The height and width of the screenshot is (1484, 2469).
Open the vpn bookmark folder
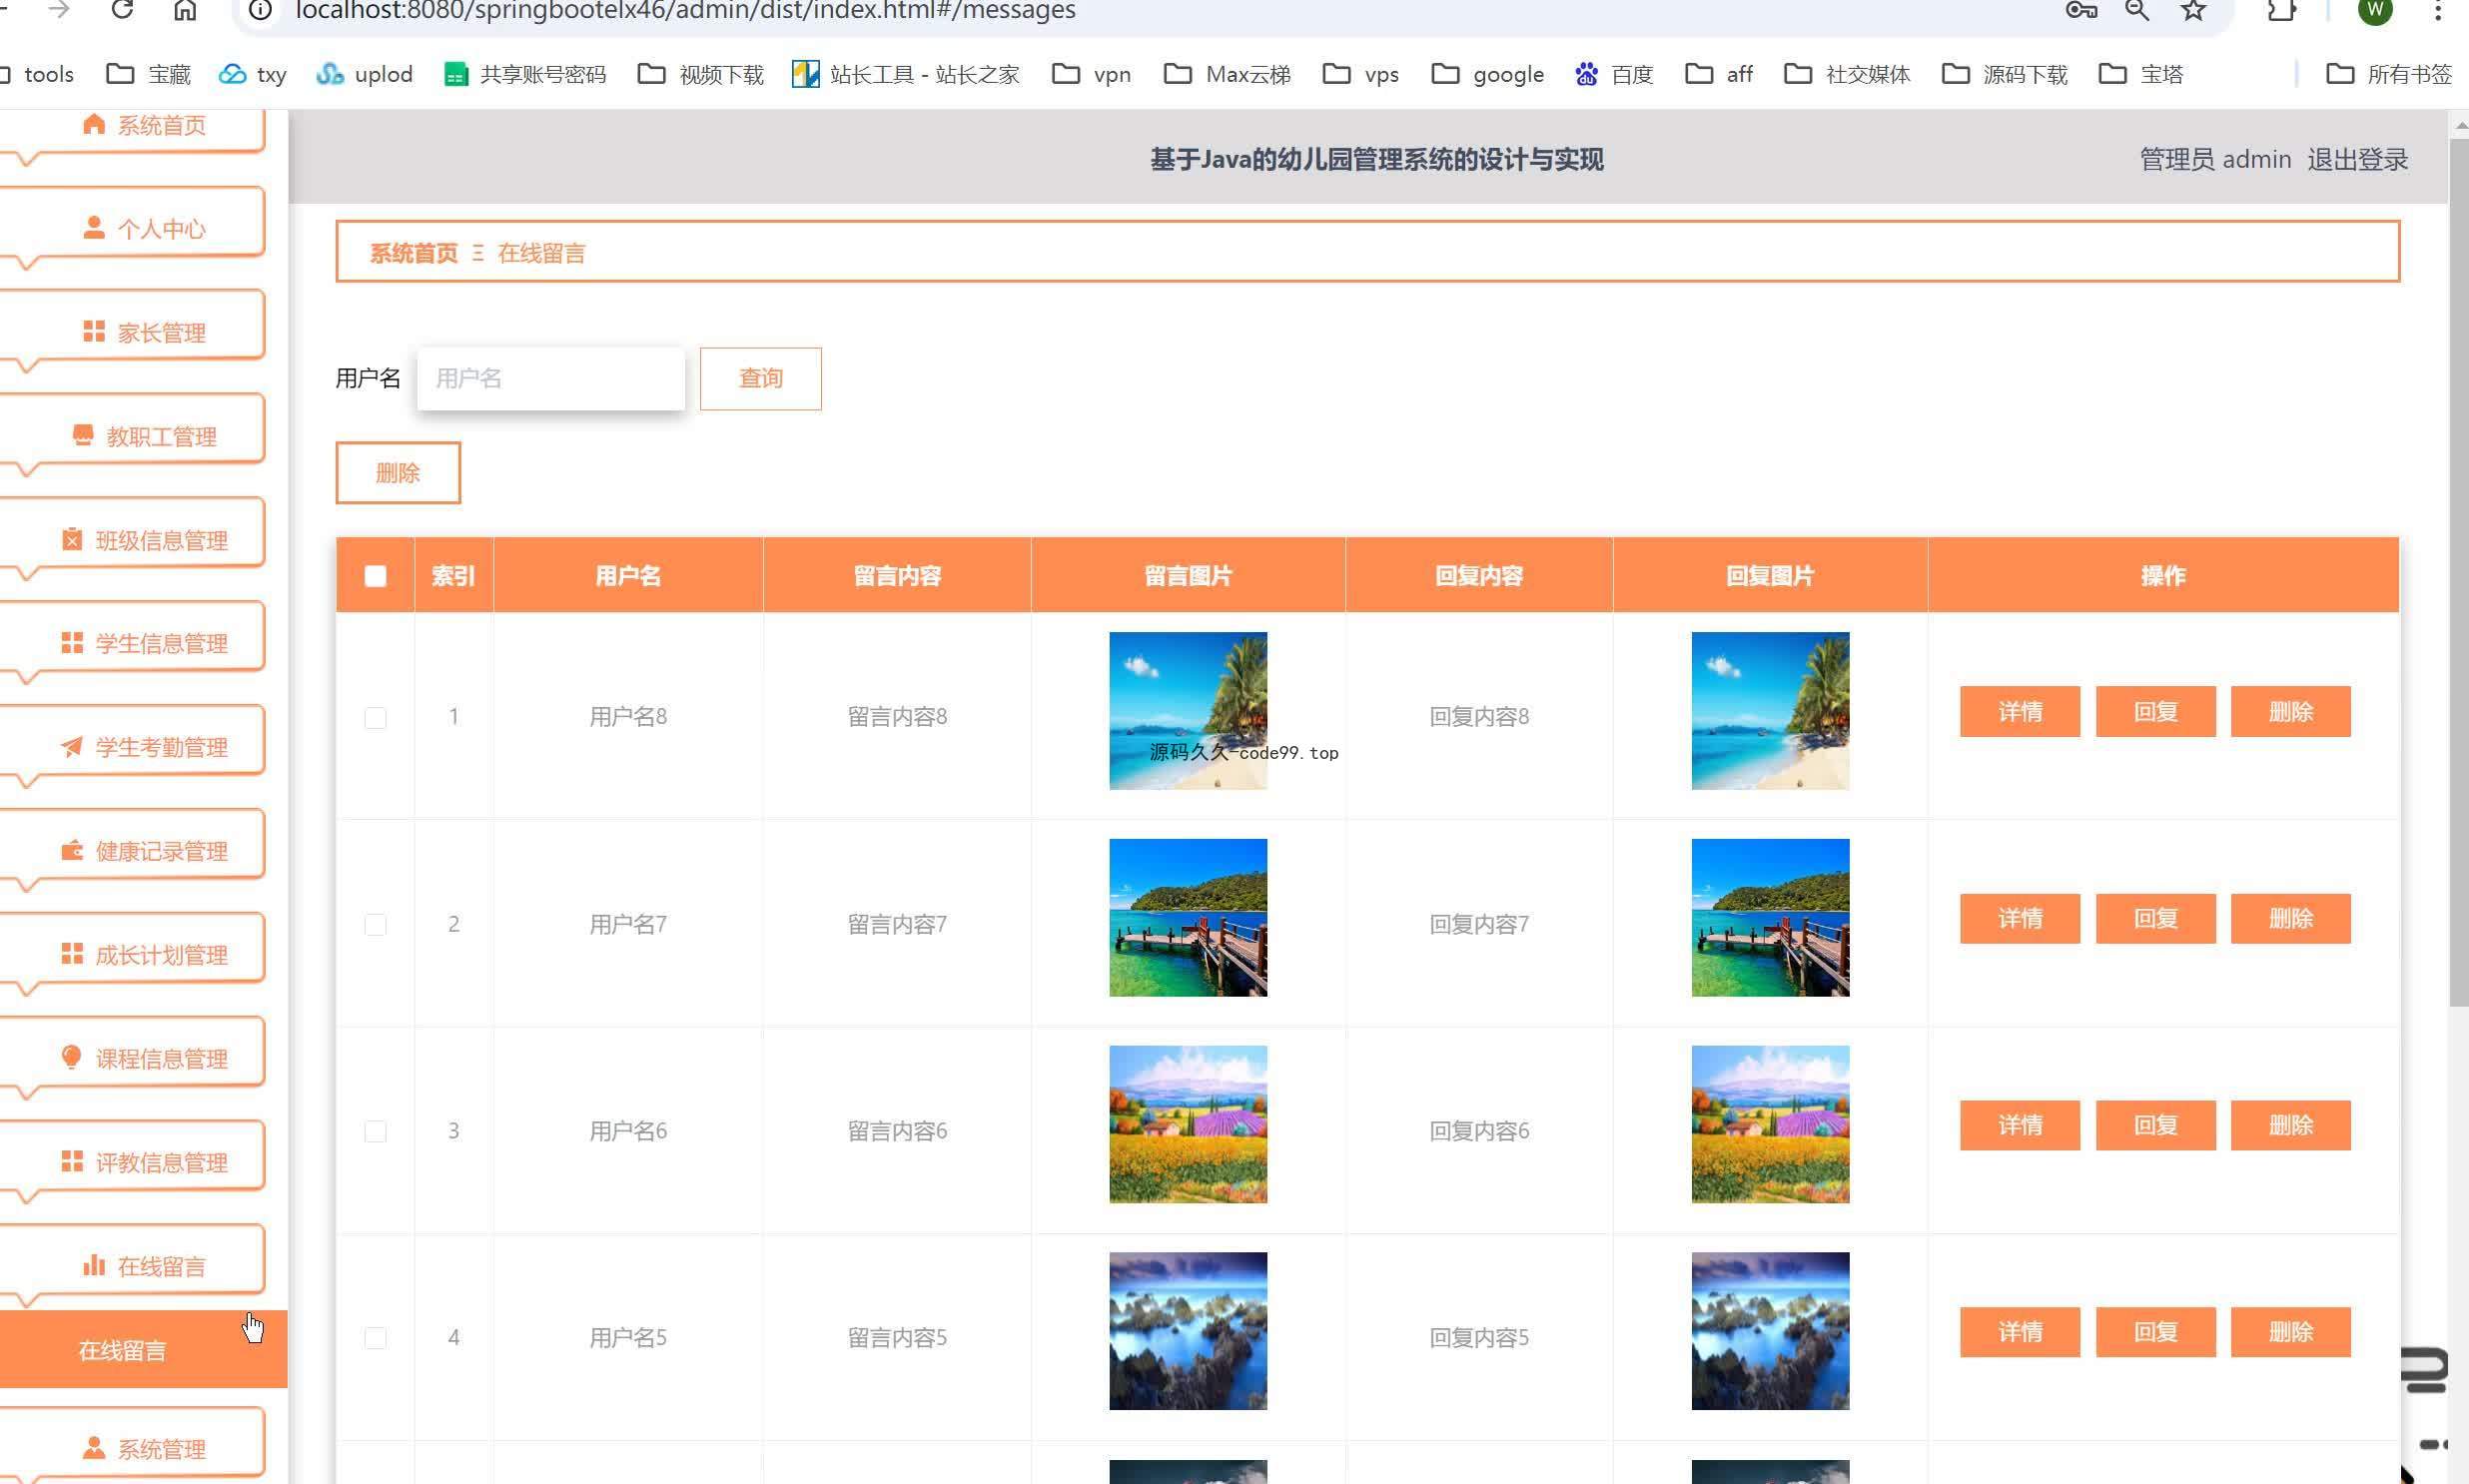pos(1092,74)
